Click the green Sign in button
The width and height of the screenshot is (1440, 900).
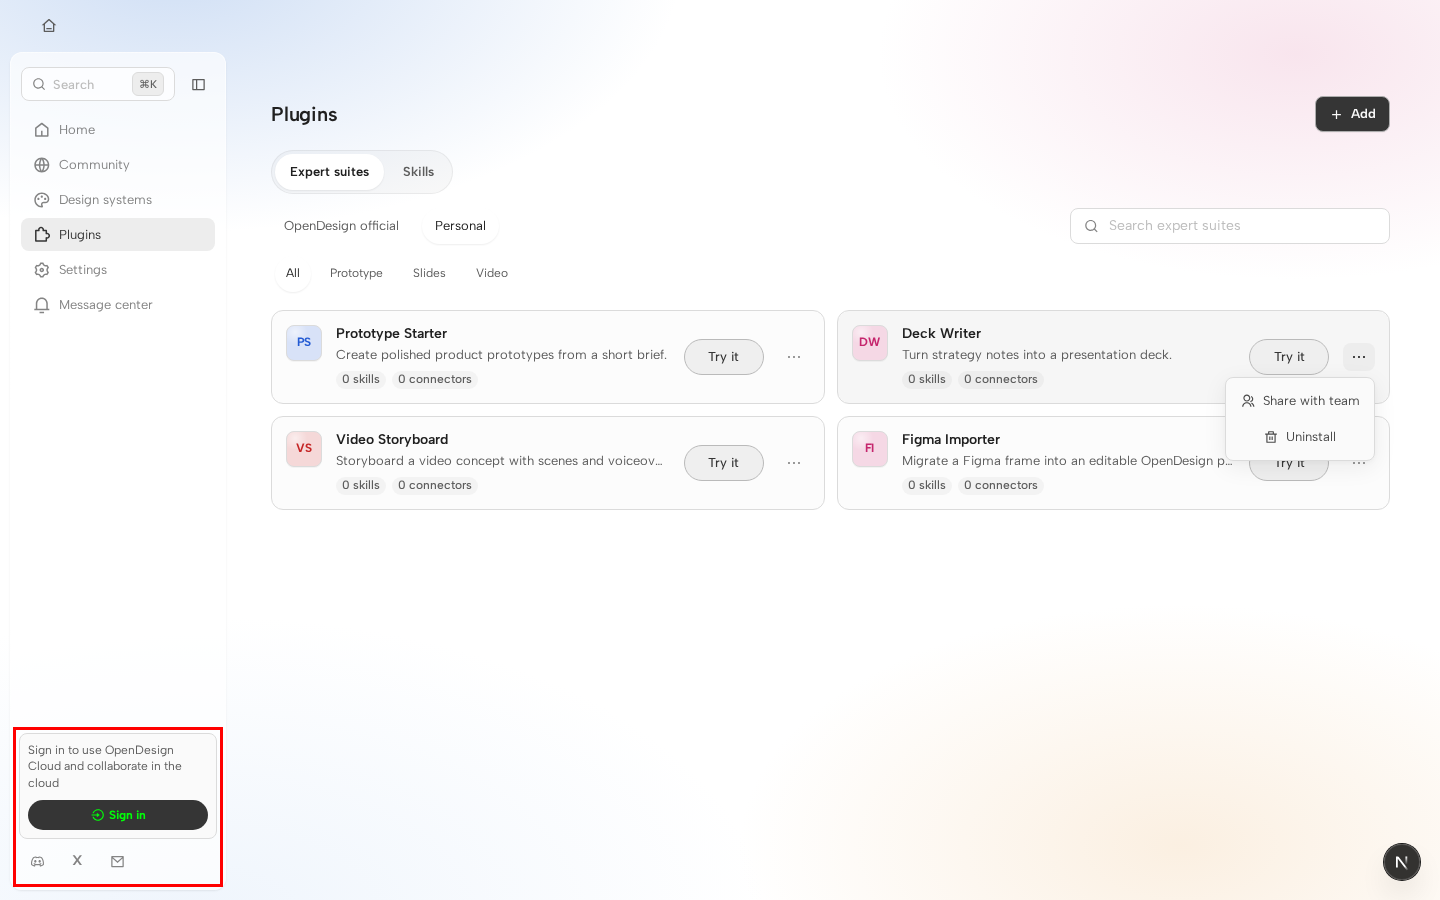118,815
